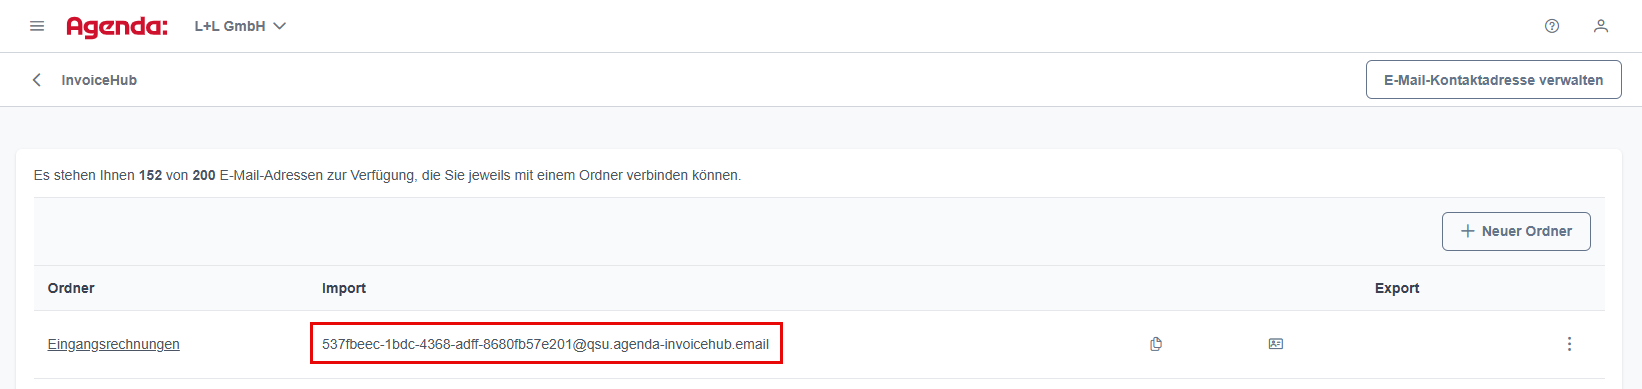Screen dimensions: 1642x389
Task: Select the agenda-invoicehub.email import address
Action: (x=546, y=344)
